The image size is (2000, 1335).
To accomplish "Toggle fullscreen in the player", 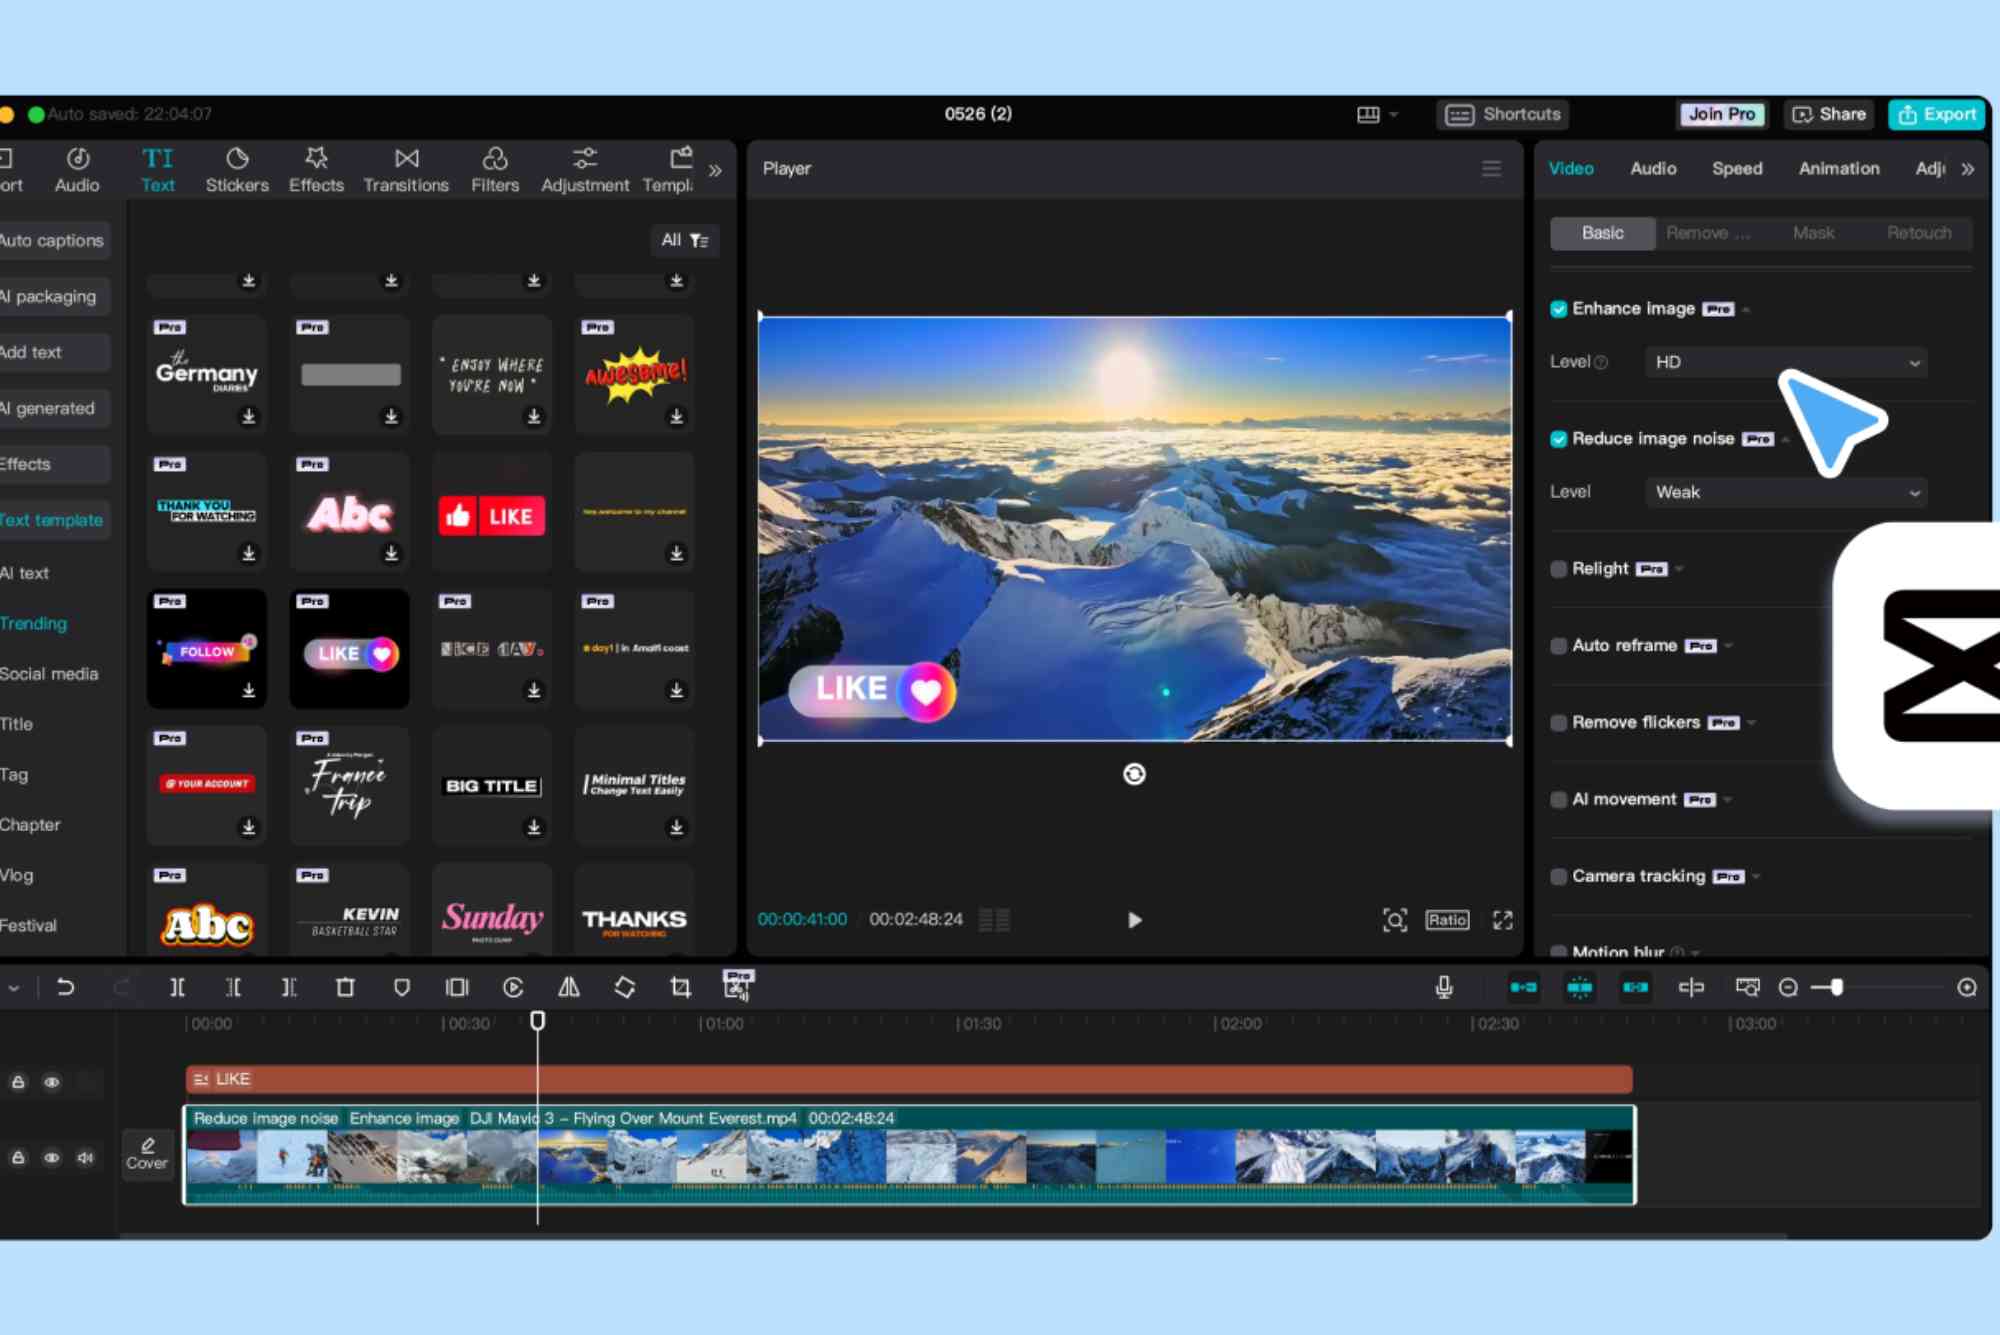I will (1502, 920).
